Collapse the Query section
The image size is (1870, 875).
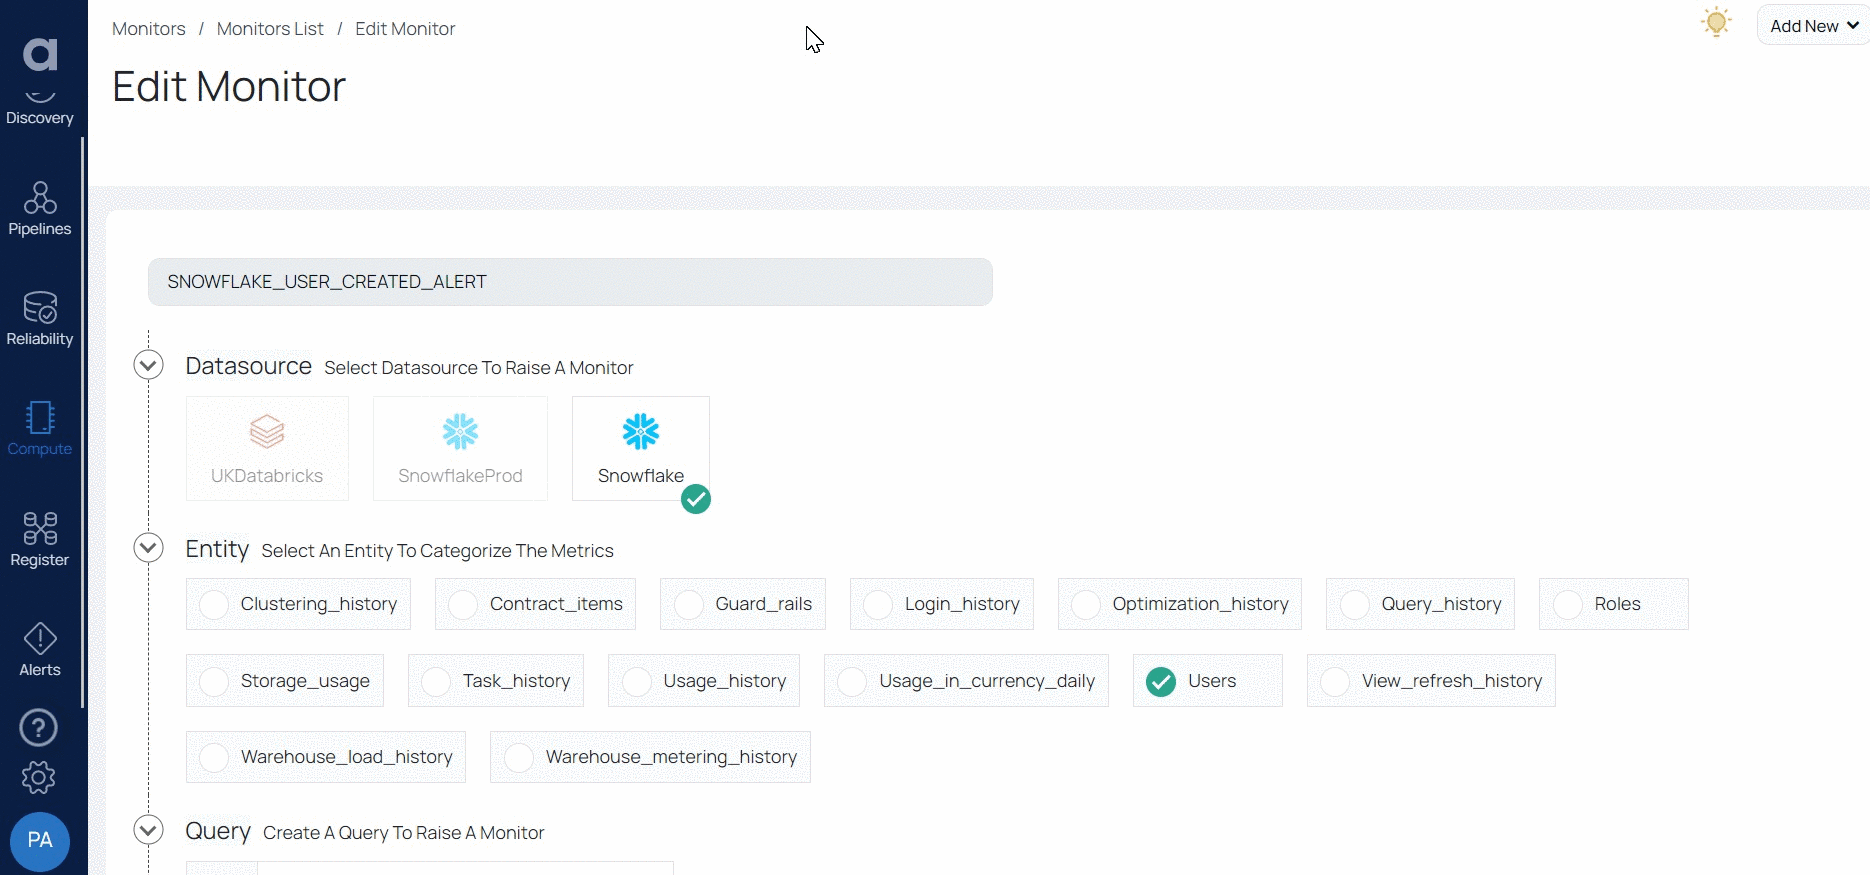pyautogui.click(x=148, y=830)
